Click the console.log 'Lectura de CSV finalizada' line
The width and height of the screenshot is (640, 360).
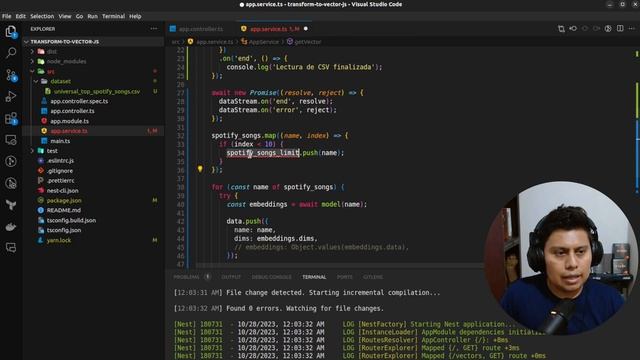304,67
